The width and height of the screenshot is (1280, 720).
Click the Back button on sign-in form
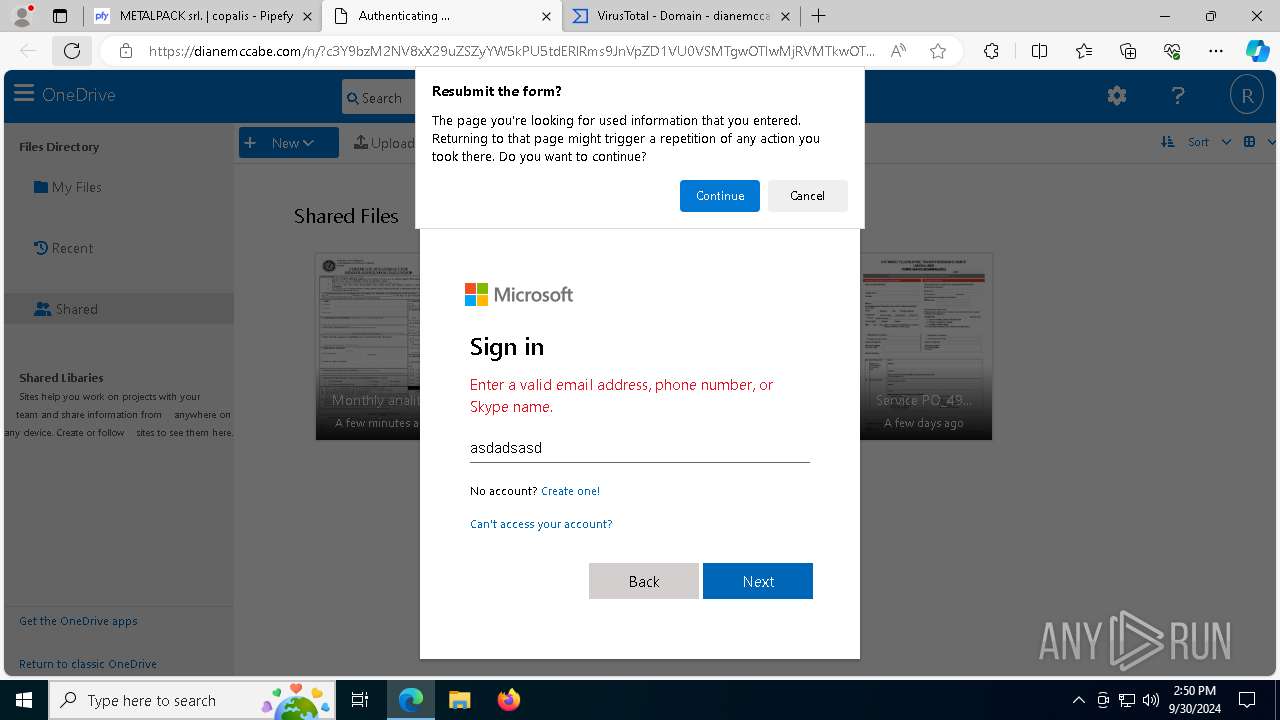tap(644, 581)
